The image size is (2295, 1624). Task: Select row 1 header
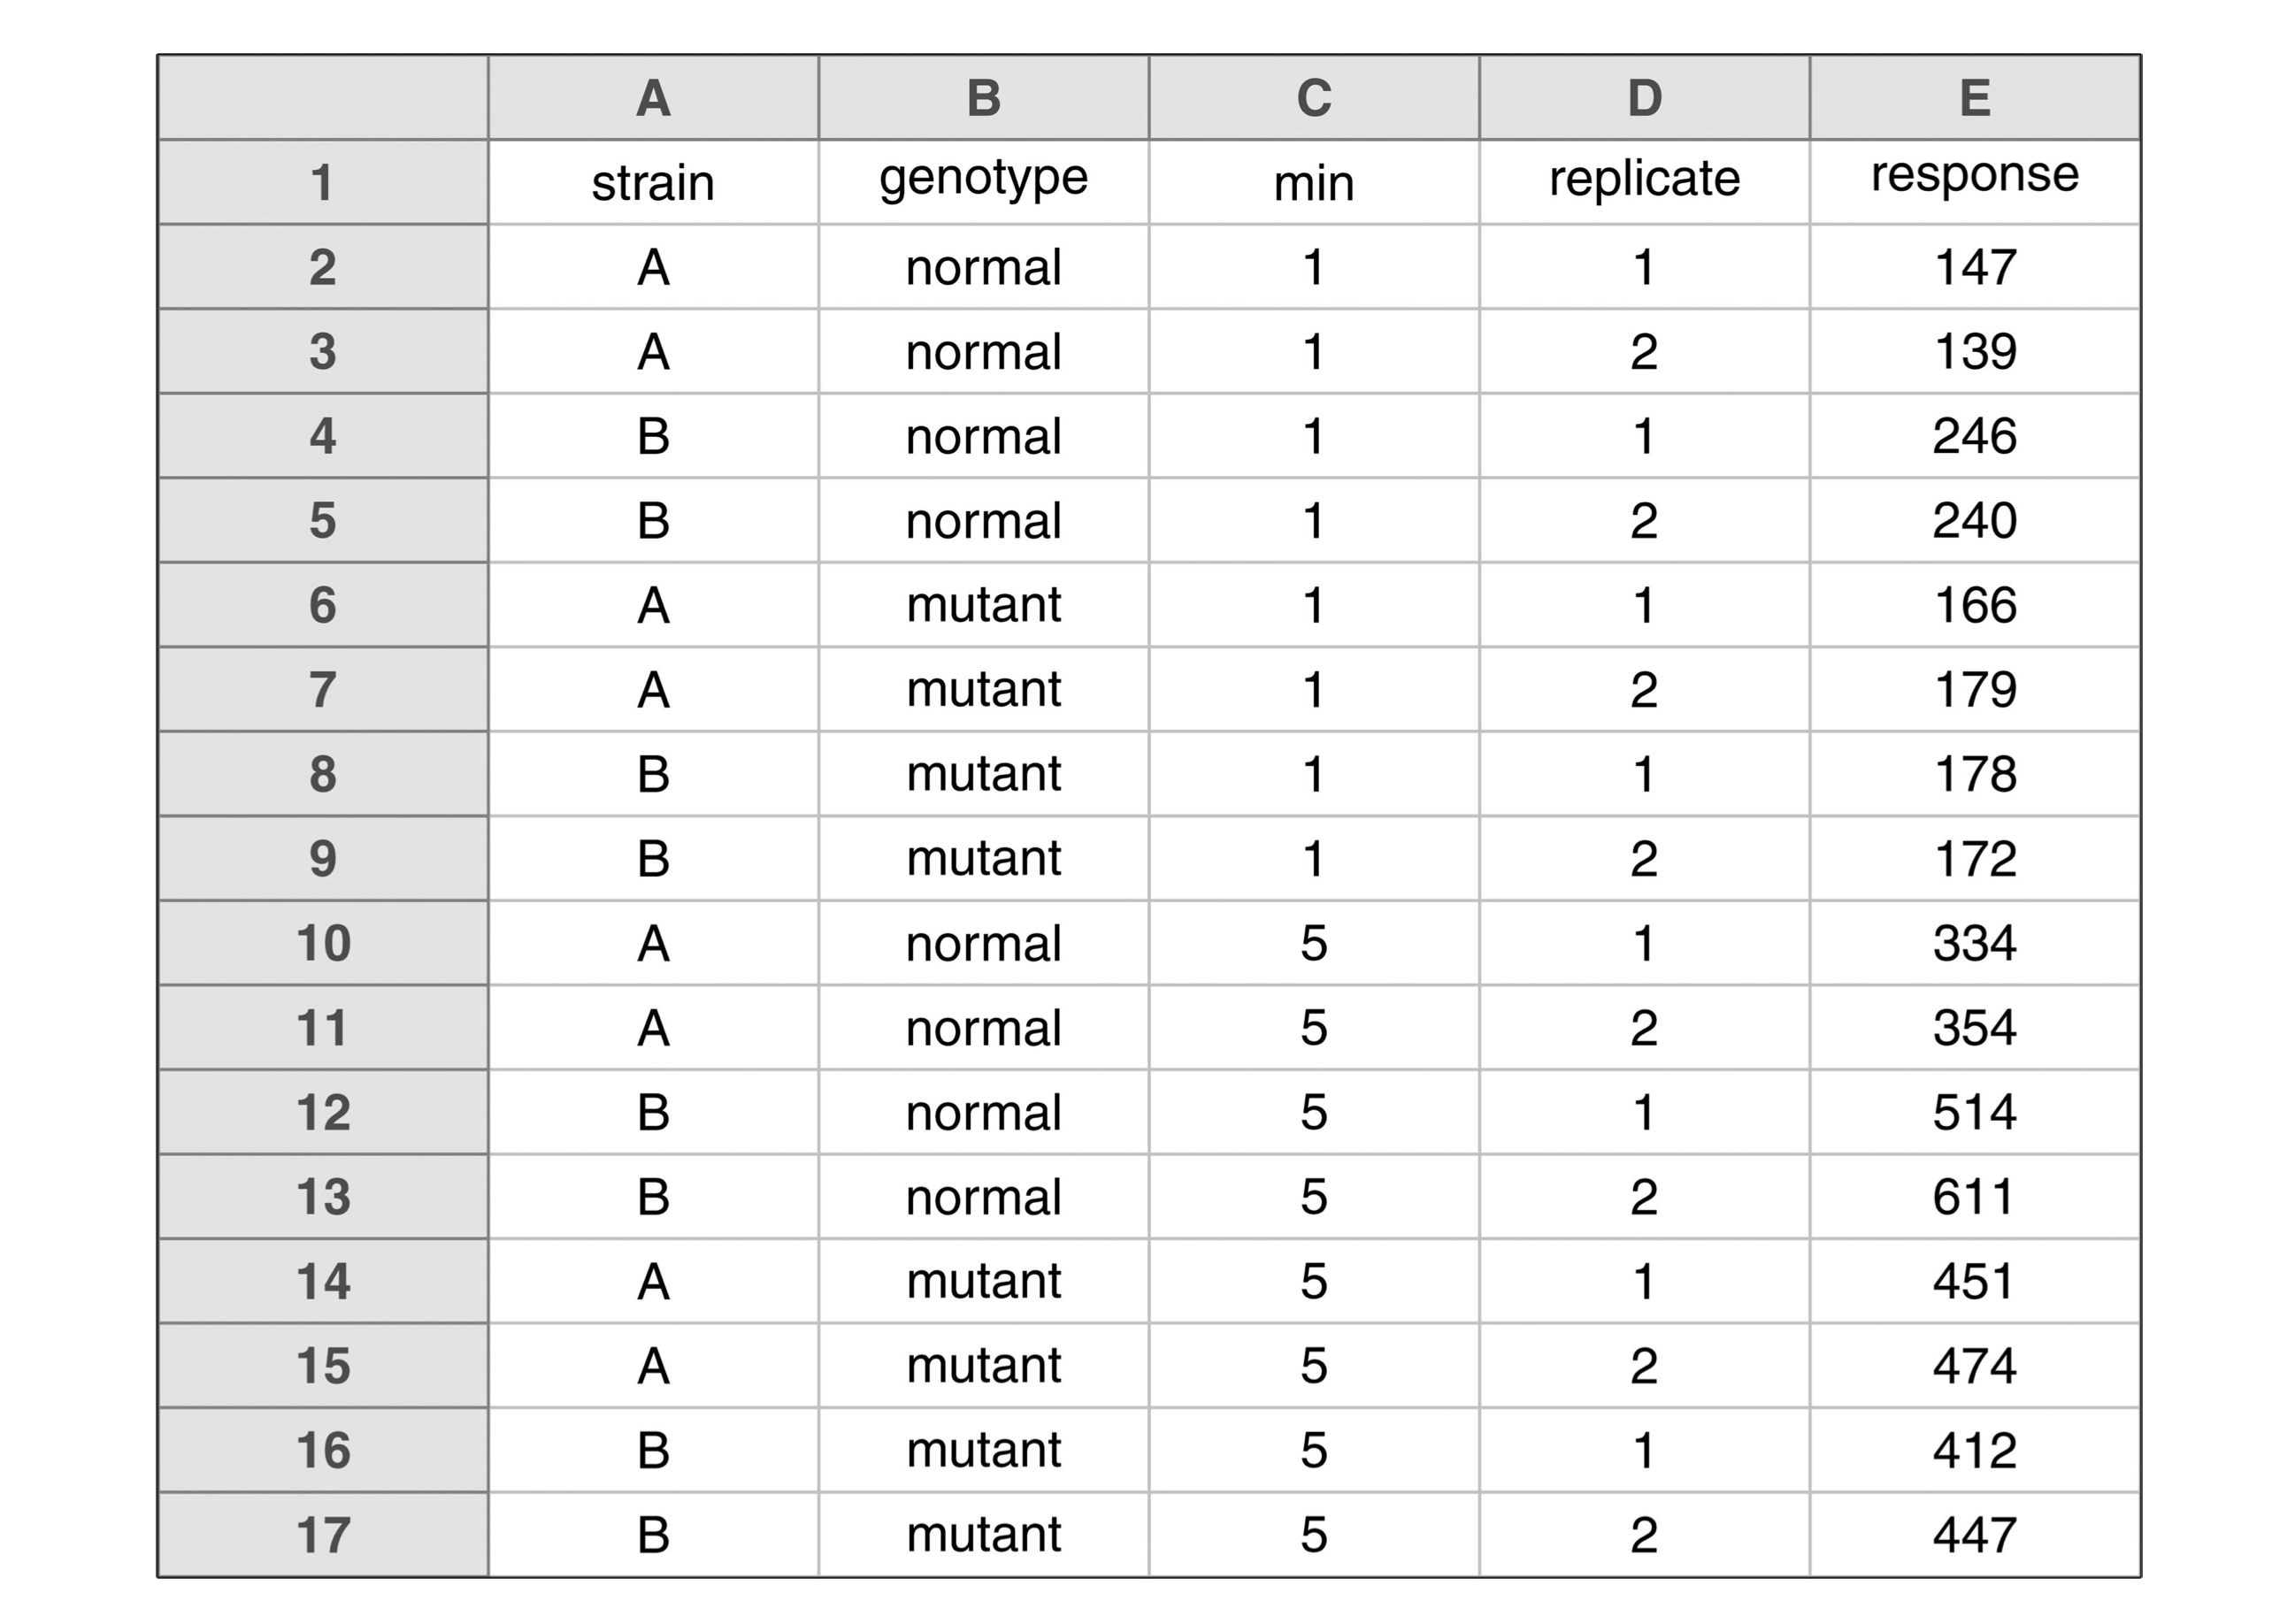pos(322,182)
